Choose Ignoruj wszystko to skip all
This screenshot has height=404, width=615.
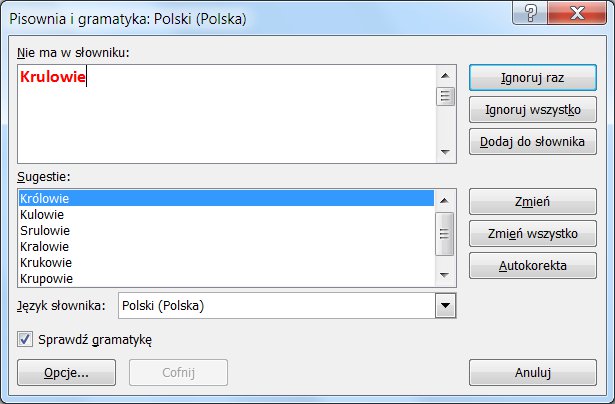[x=533, y=110]
